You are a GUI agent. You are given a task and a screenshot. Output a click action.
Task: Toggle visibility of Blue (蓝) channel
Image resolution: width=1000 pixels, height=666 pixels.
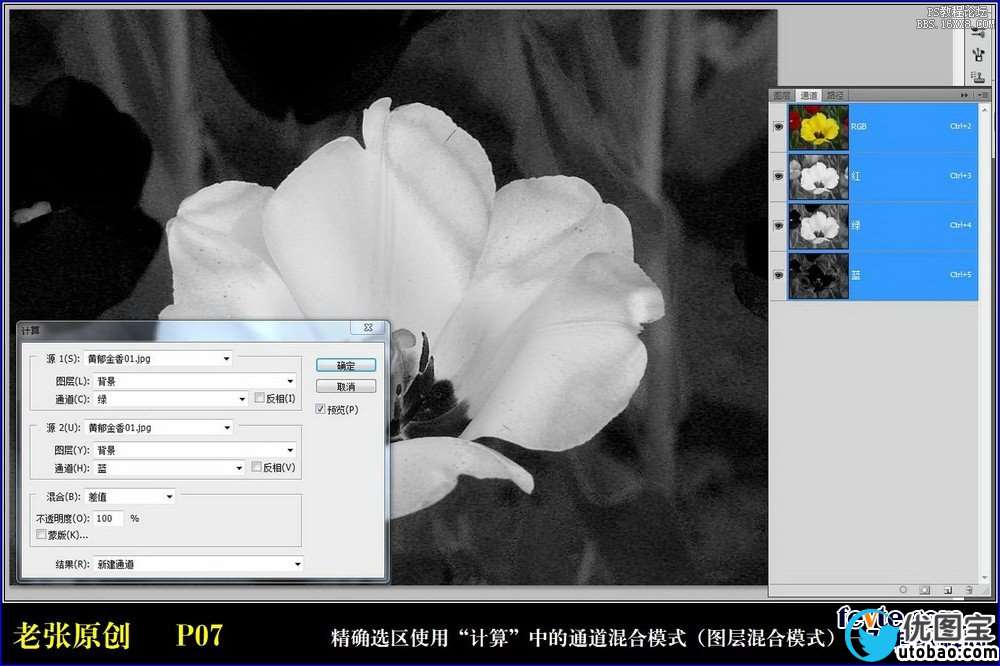click(x=778, y=274)
